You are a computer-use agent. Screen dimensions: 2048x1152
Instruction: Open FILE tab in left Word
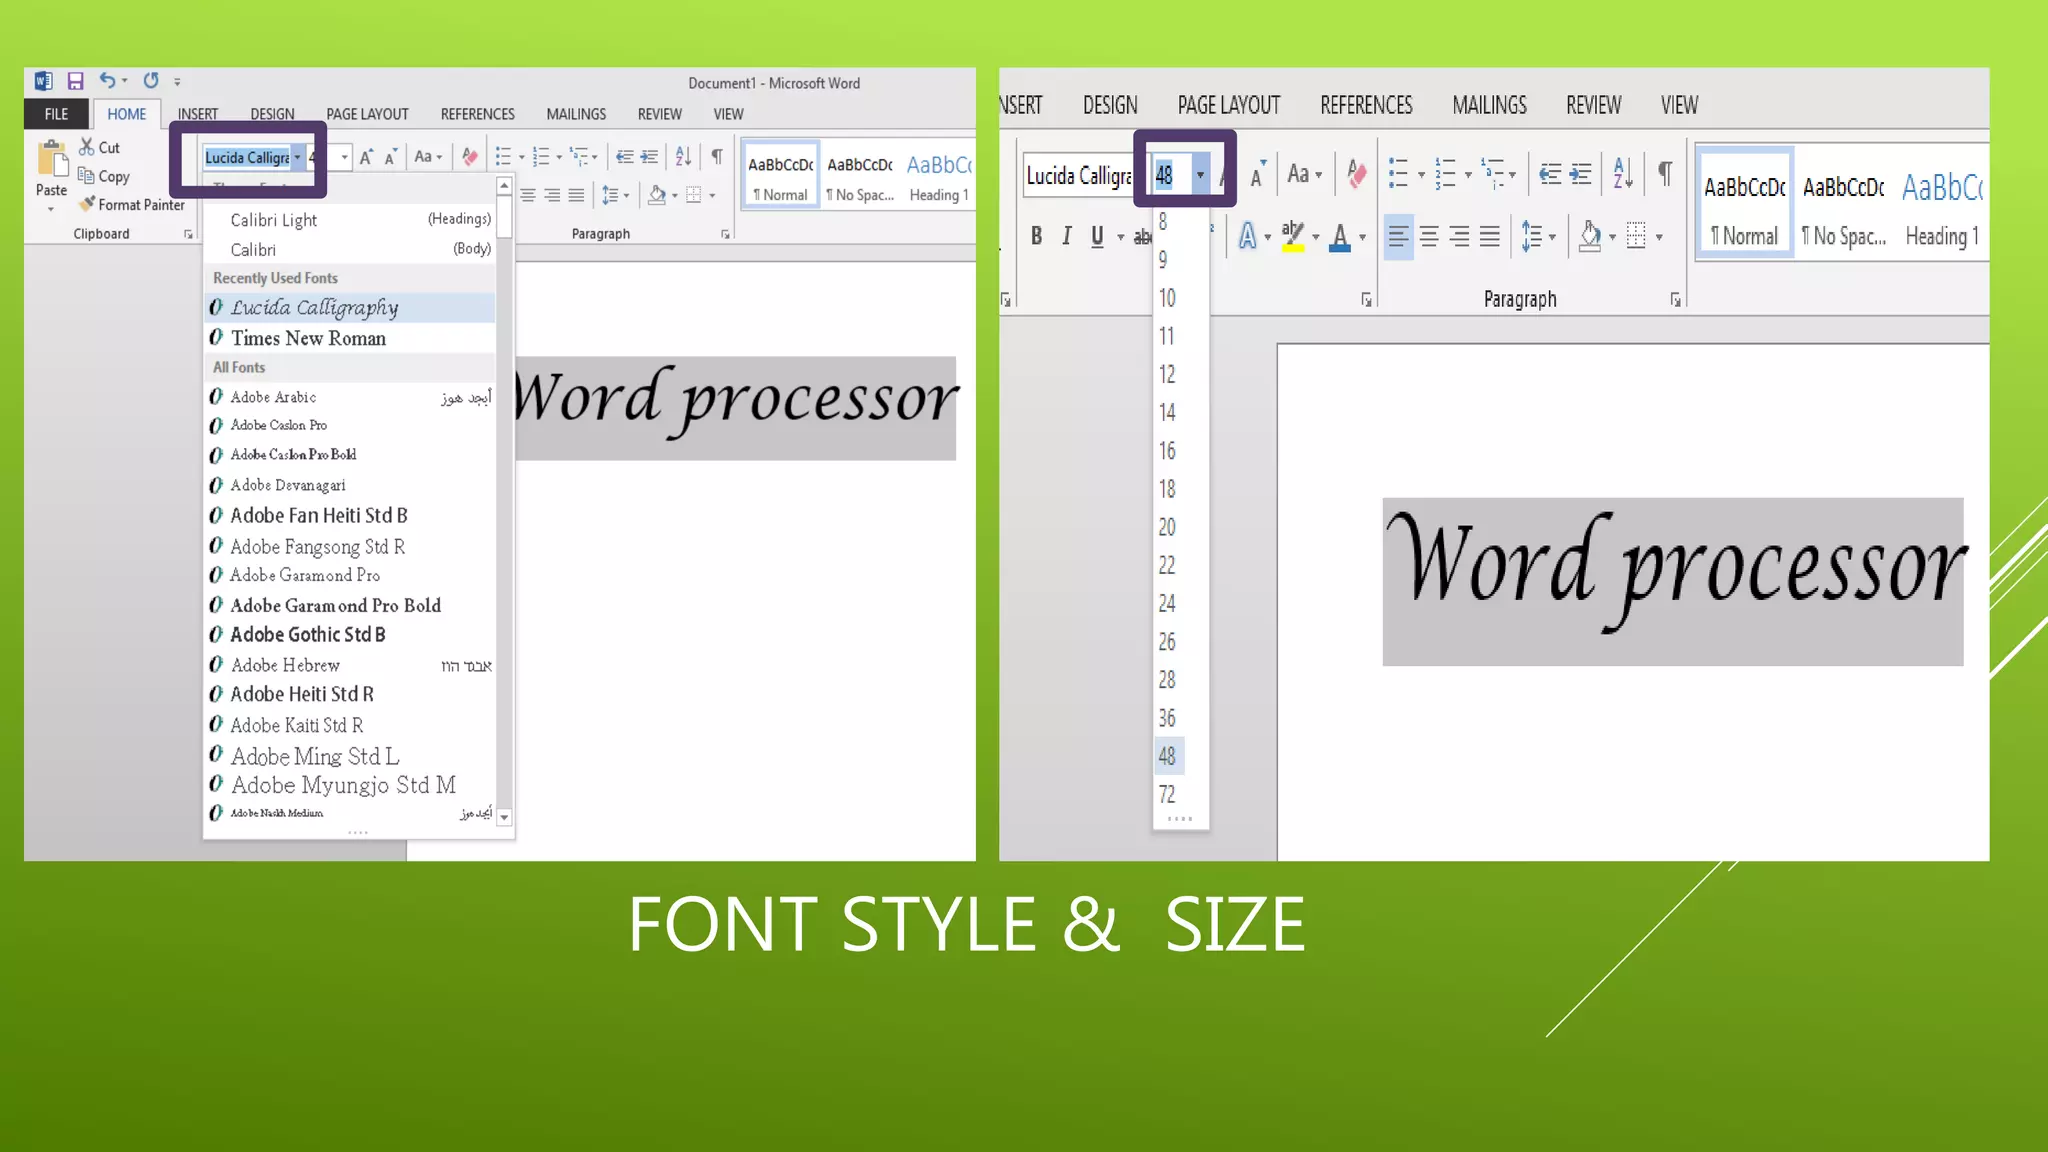56,114
